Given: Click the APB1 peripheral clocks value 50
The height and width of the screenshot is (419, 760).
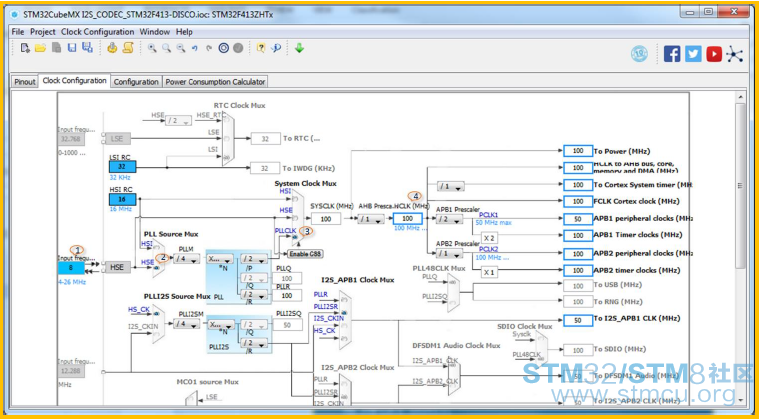Looking at the screenshot, I should pos(578,219).
